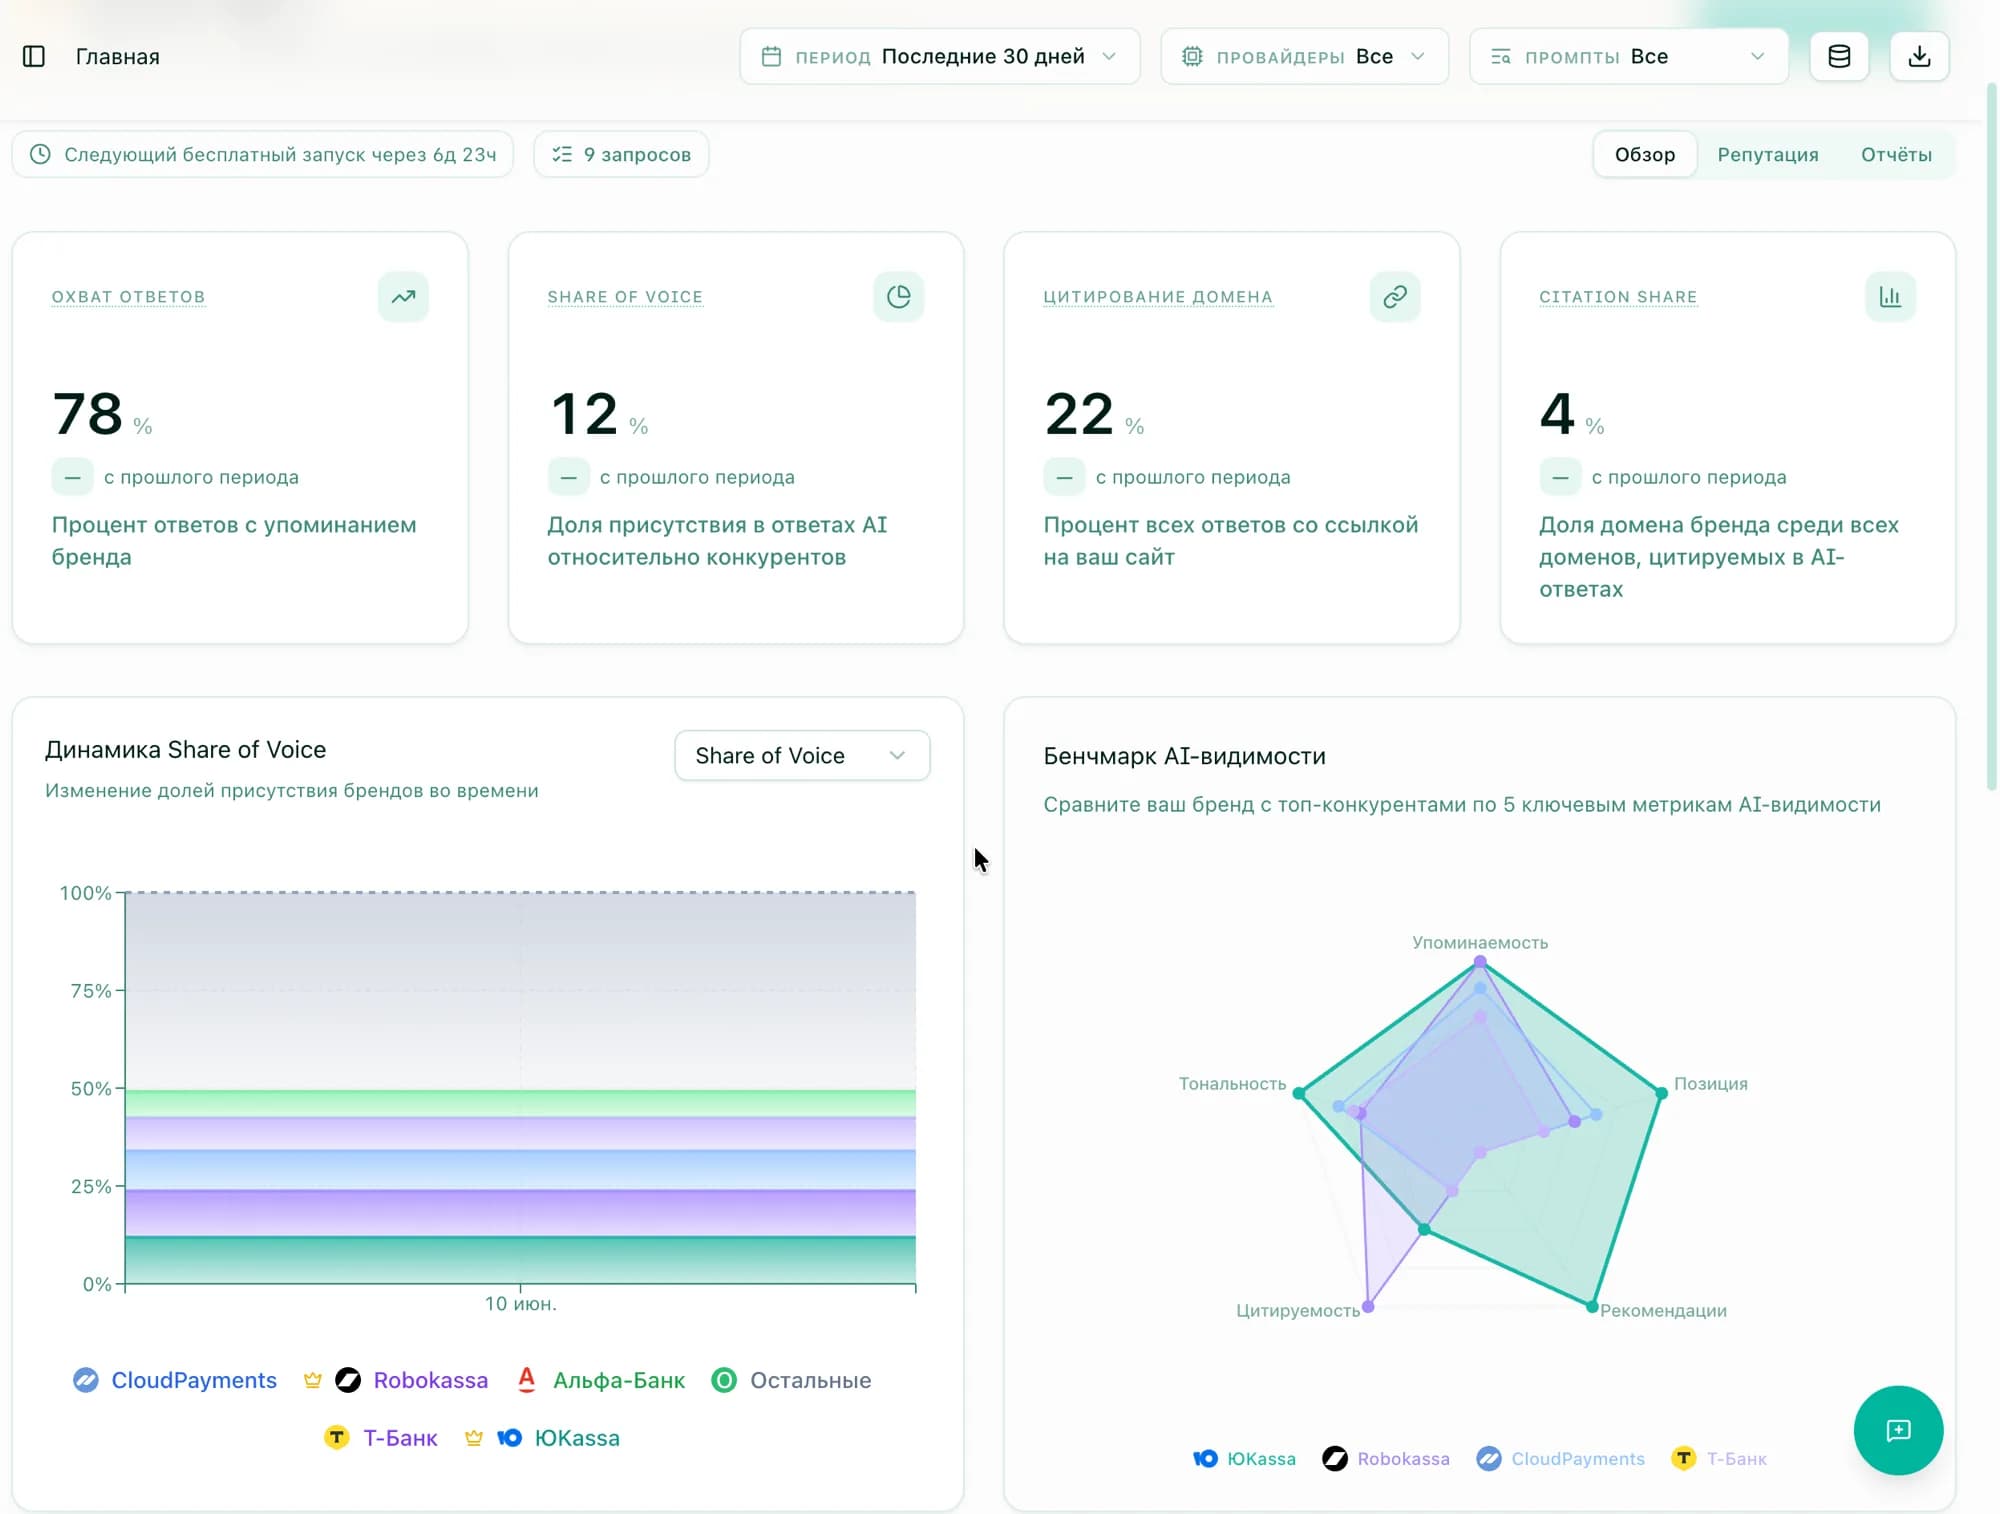Image resolution: width=2000 pixels, height=1514 pixels.
Task: Click the blue band in Share of Voice chart
Action: (x=520, y=1169)
